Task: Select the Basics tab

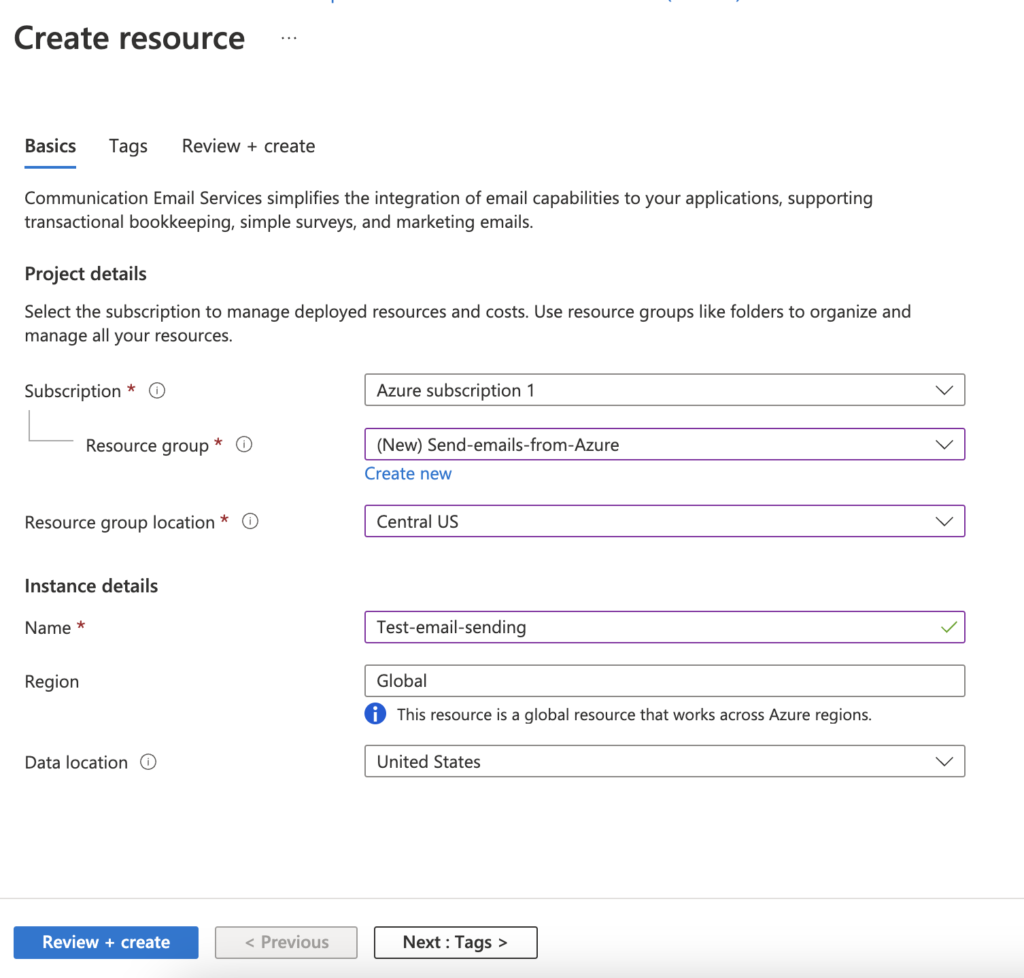Action: (x=49, y=146)
